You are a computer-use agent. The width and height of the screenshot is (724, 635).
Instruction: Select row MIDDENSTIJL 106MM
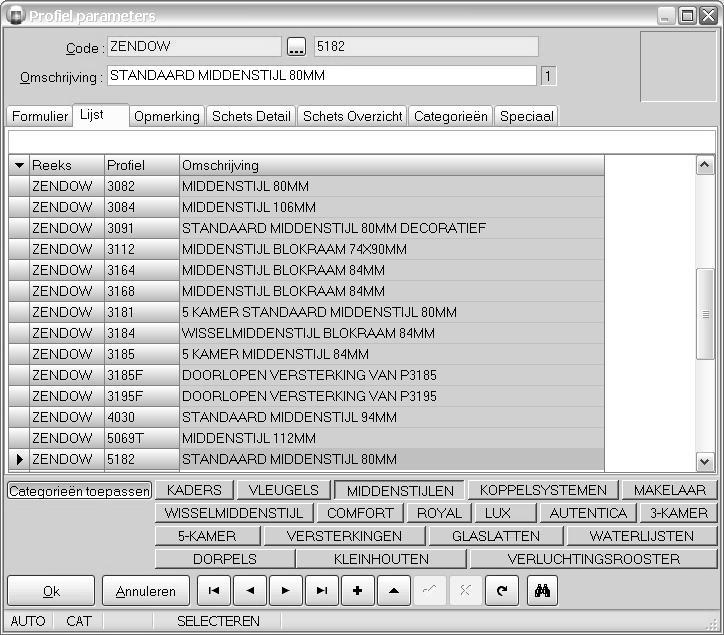pyautogui.click(x=307, y=207)
